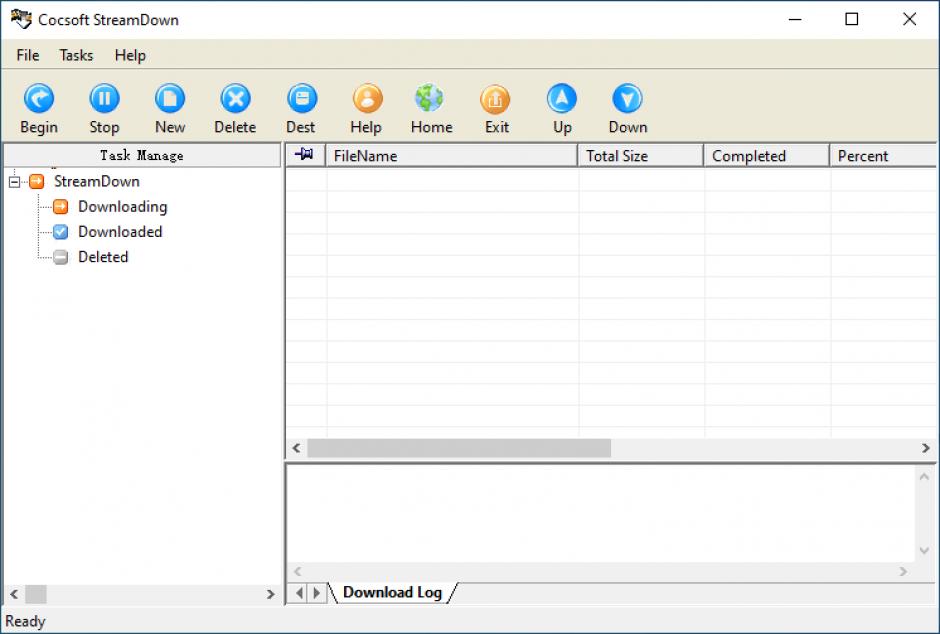Select the Downloading category
Image resolution: width=940 pixels, height=634 pixels.
[122, 206]
